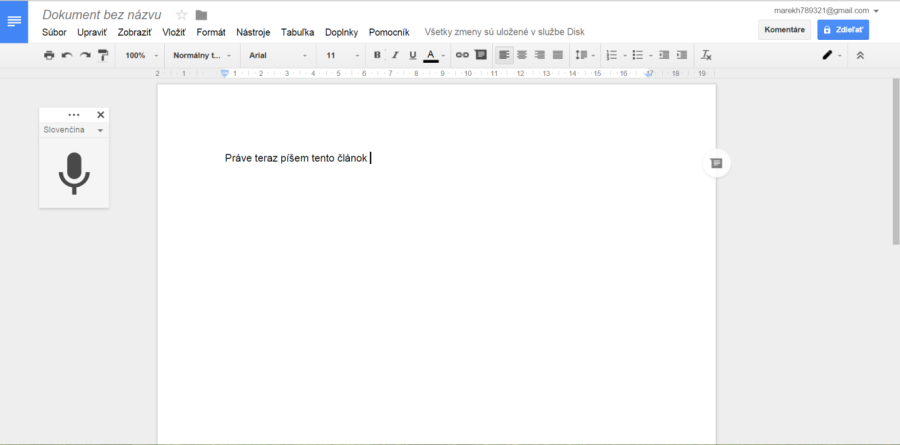Viewport: 900px width, 445px height.
Task: Toggle underline formatting
Action: tap(412, 55)
